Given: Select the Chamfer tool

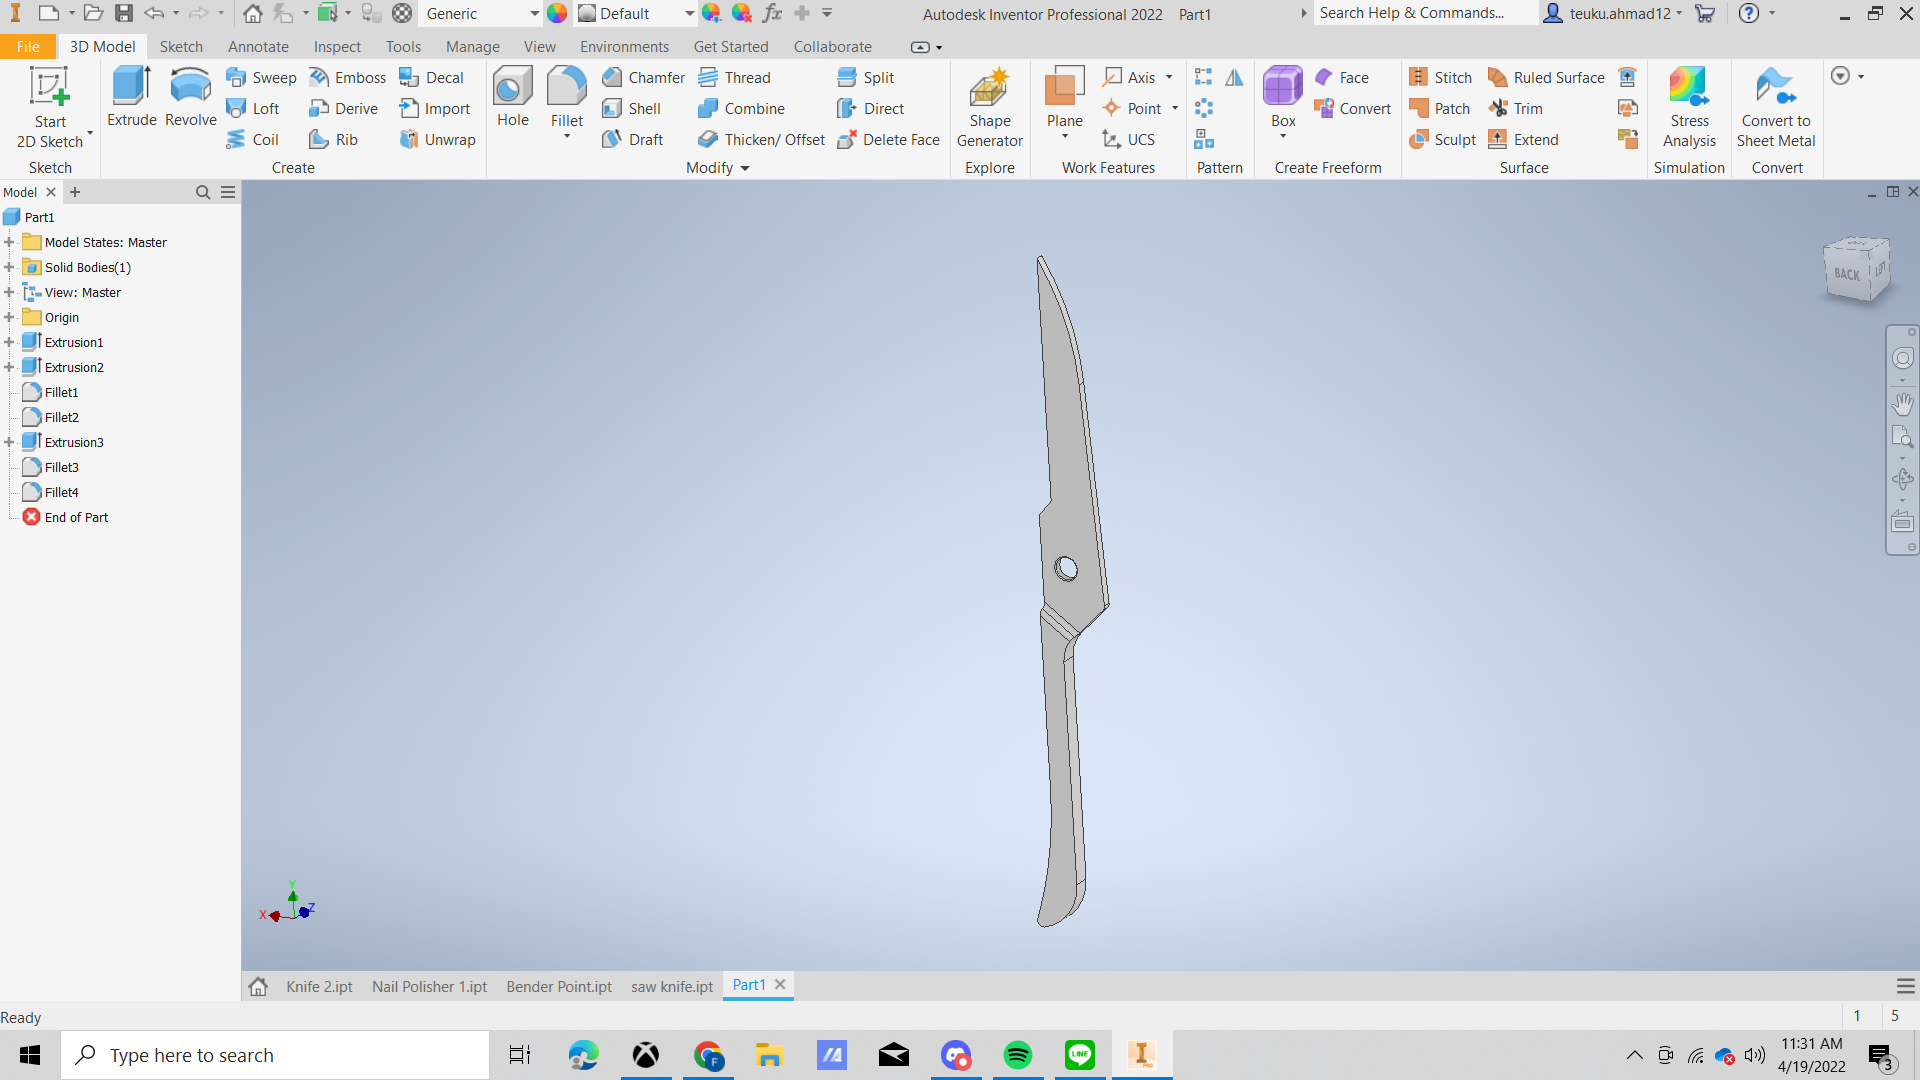Looking at the screenshot, I should (643, 77).
